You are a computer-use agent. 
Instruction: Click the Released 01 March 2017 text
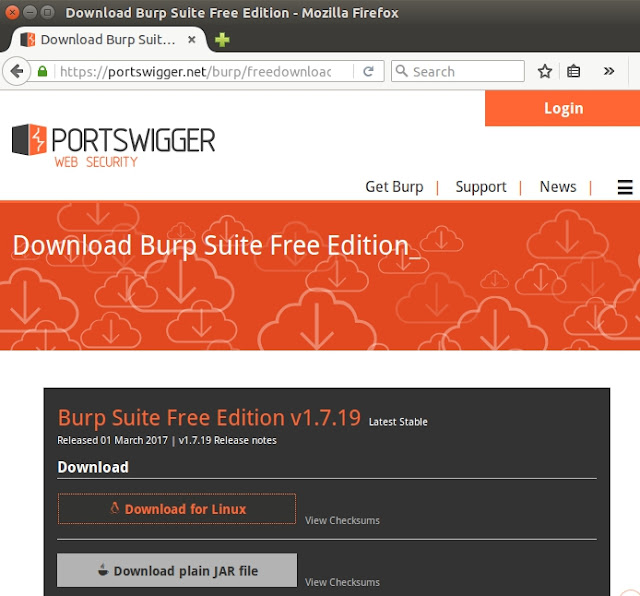[112, 440]
